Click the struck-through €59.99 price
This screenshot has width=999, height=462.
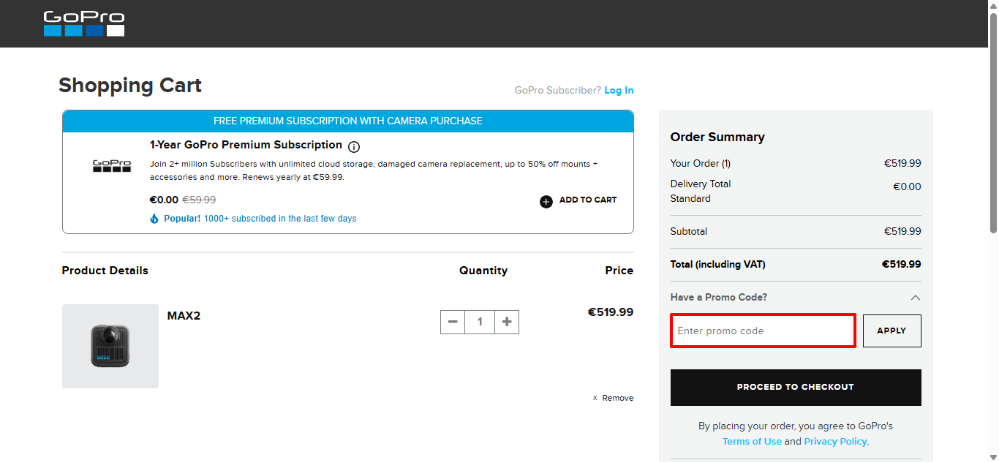(x=199, y=199)
